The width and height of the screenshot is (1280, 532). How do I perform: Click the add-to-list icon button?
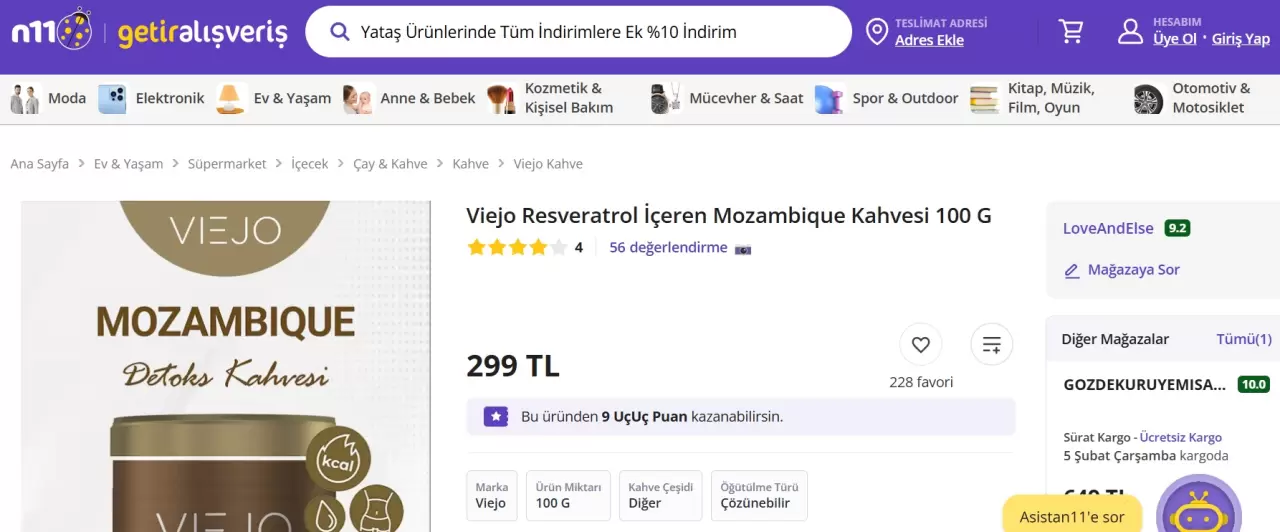click(x=991, y=345)
